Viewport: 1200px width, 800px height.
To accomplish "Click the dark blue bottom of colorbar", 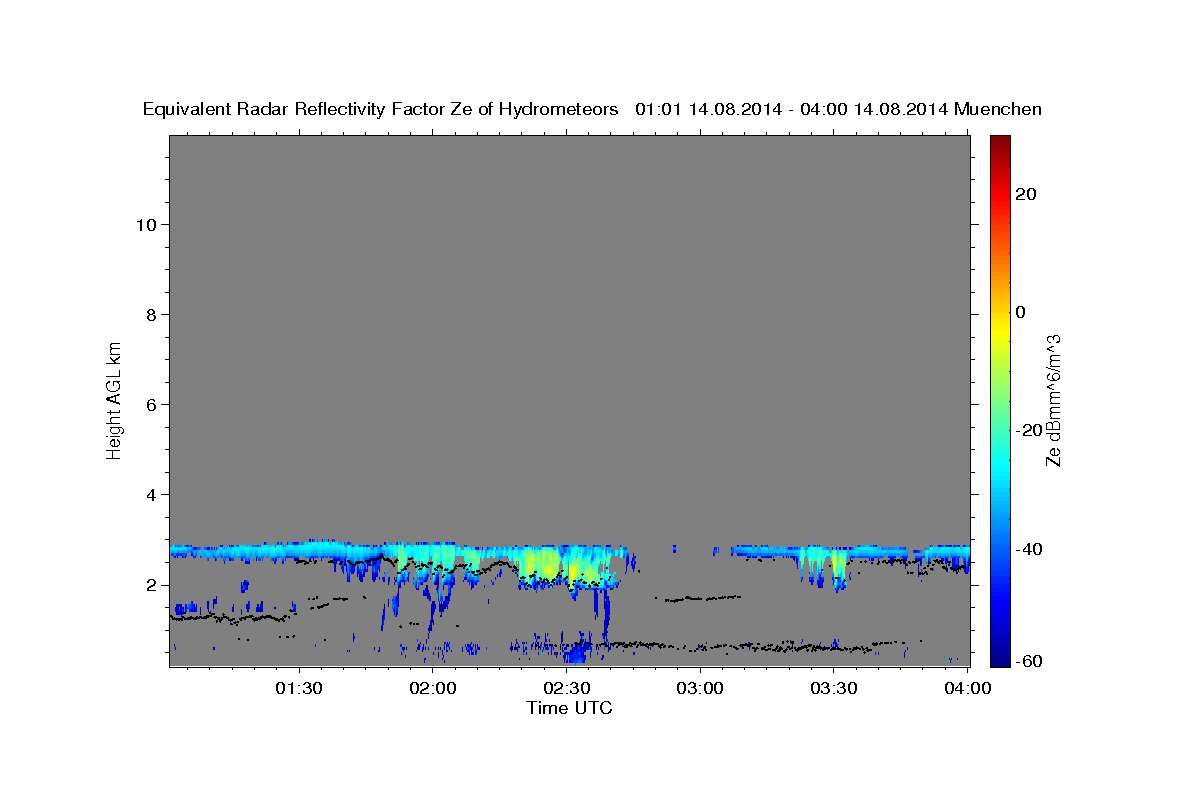I will [x=1000, y=657].
